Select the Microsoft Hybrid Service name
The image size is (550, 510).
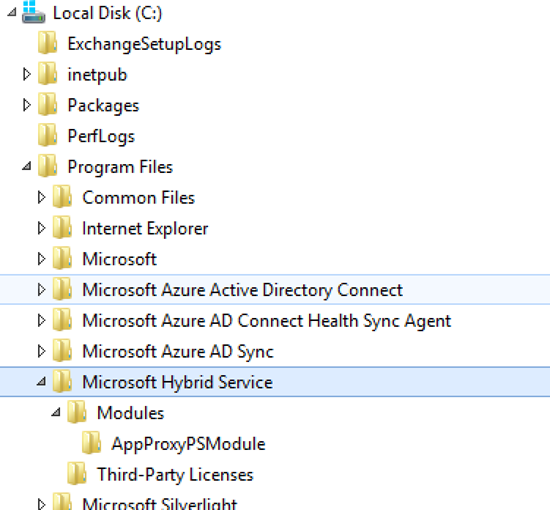pos(177,383)
